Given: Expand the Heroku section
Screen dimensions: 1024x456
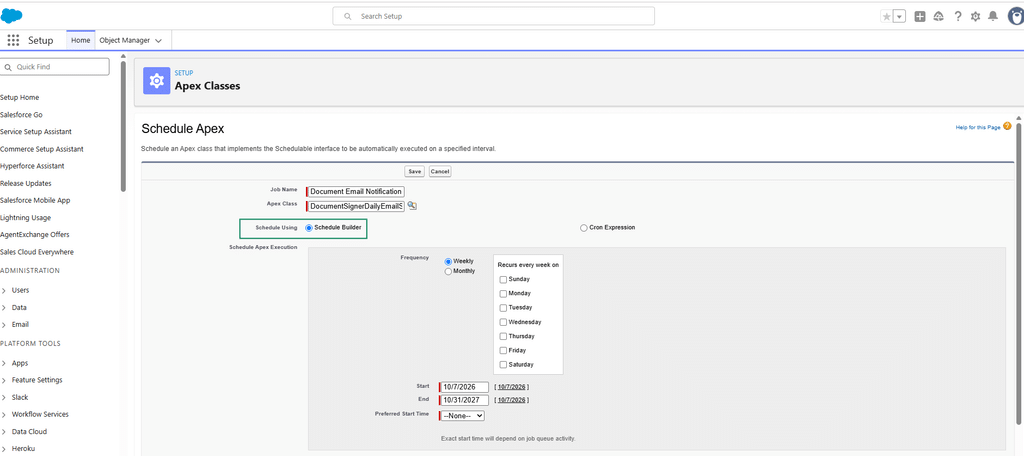Looking at the screenshot, I should tap(3, 449).
